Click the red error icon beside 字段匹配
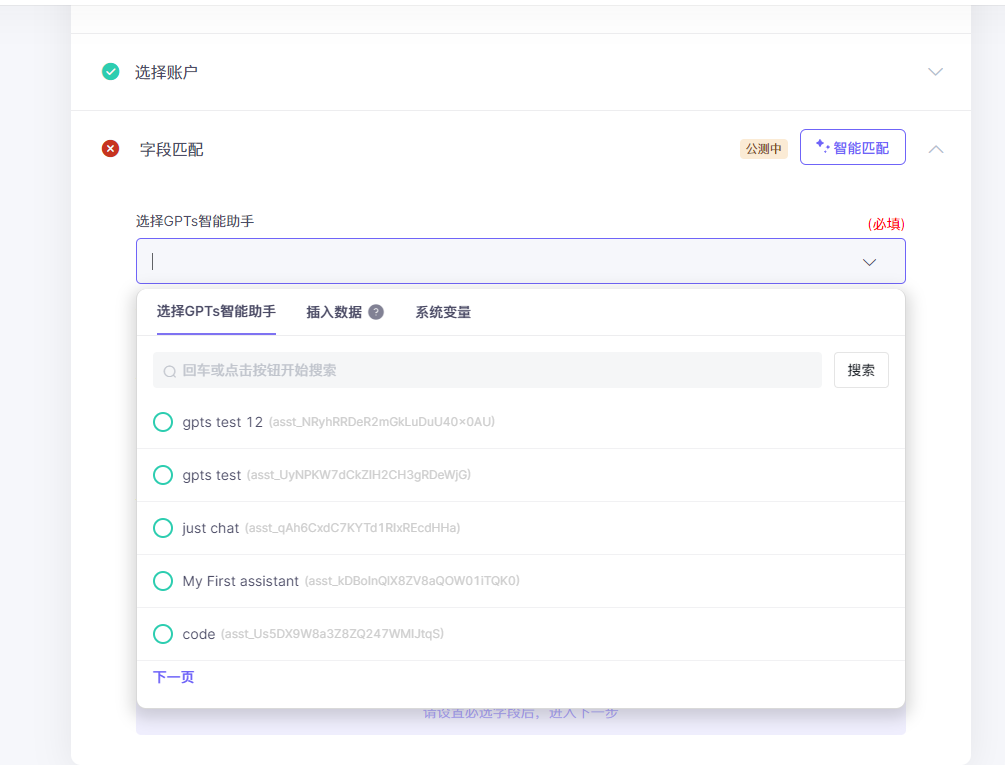The image size is (1005, 765). (111, 149)
